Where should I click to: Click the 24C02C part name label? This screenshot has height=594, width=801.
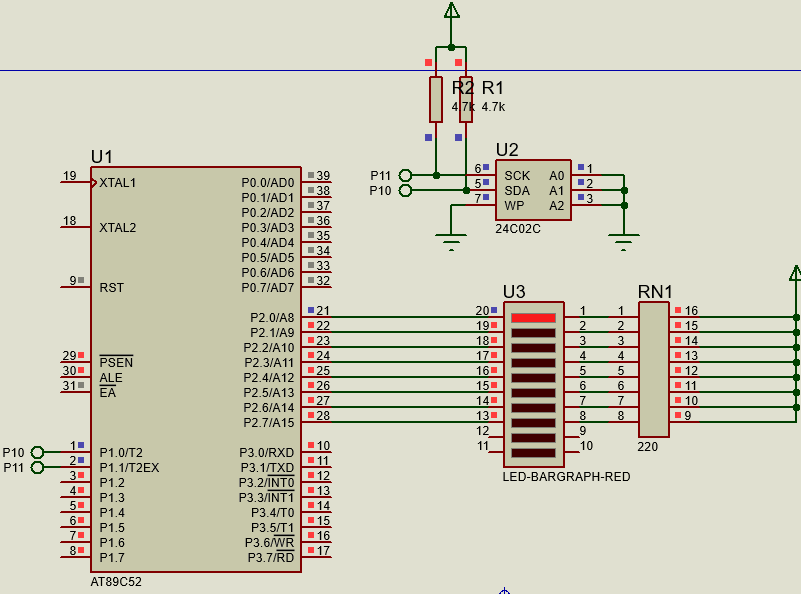point(518,229)
